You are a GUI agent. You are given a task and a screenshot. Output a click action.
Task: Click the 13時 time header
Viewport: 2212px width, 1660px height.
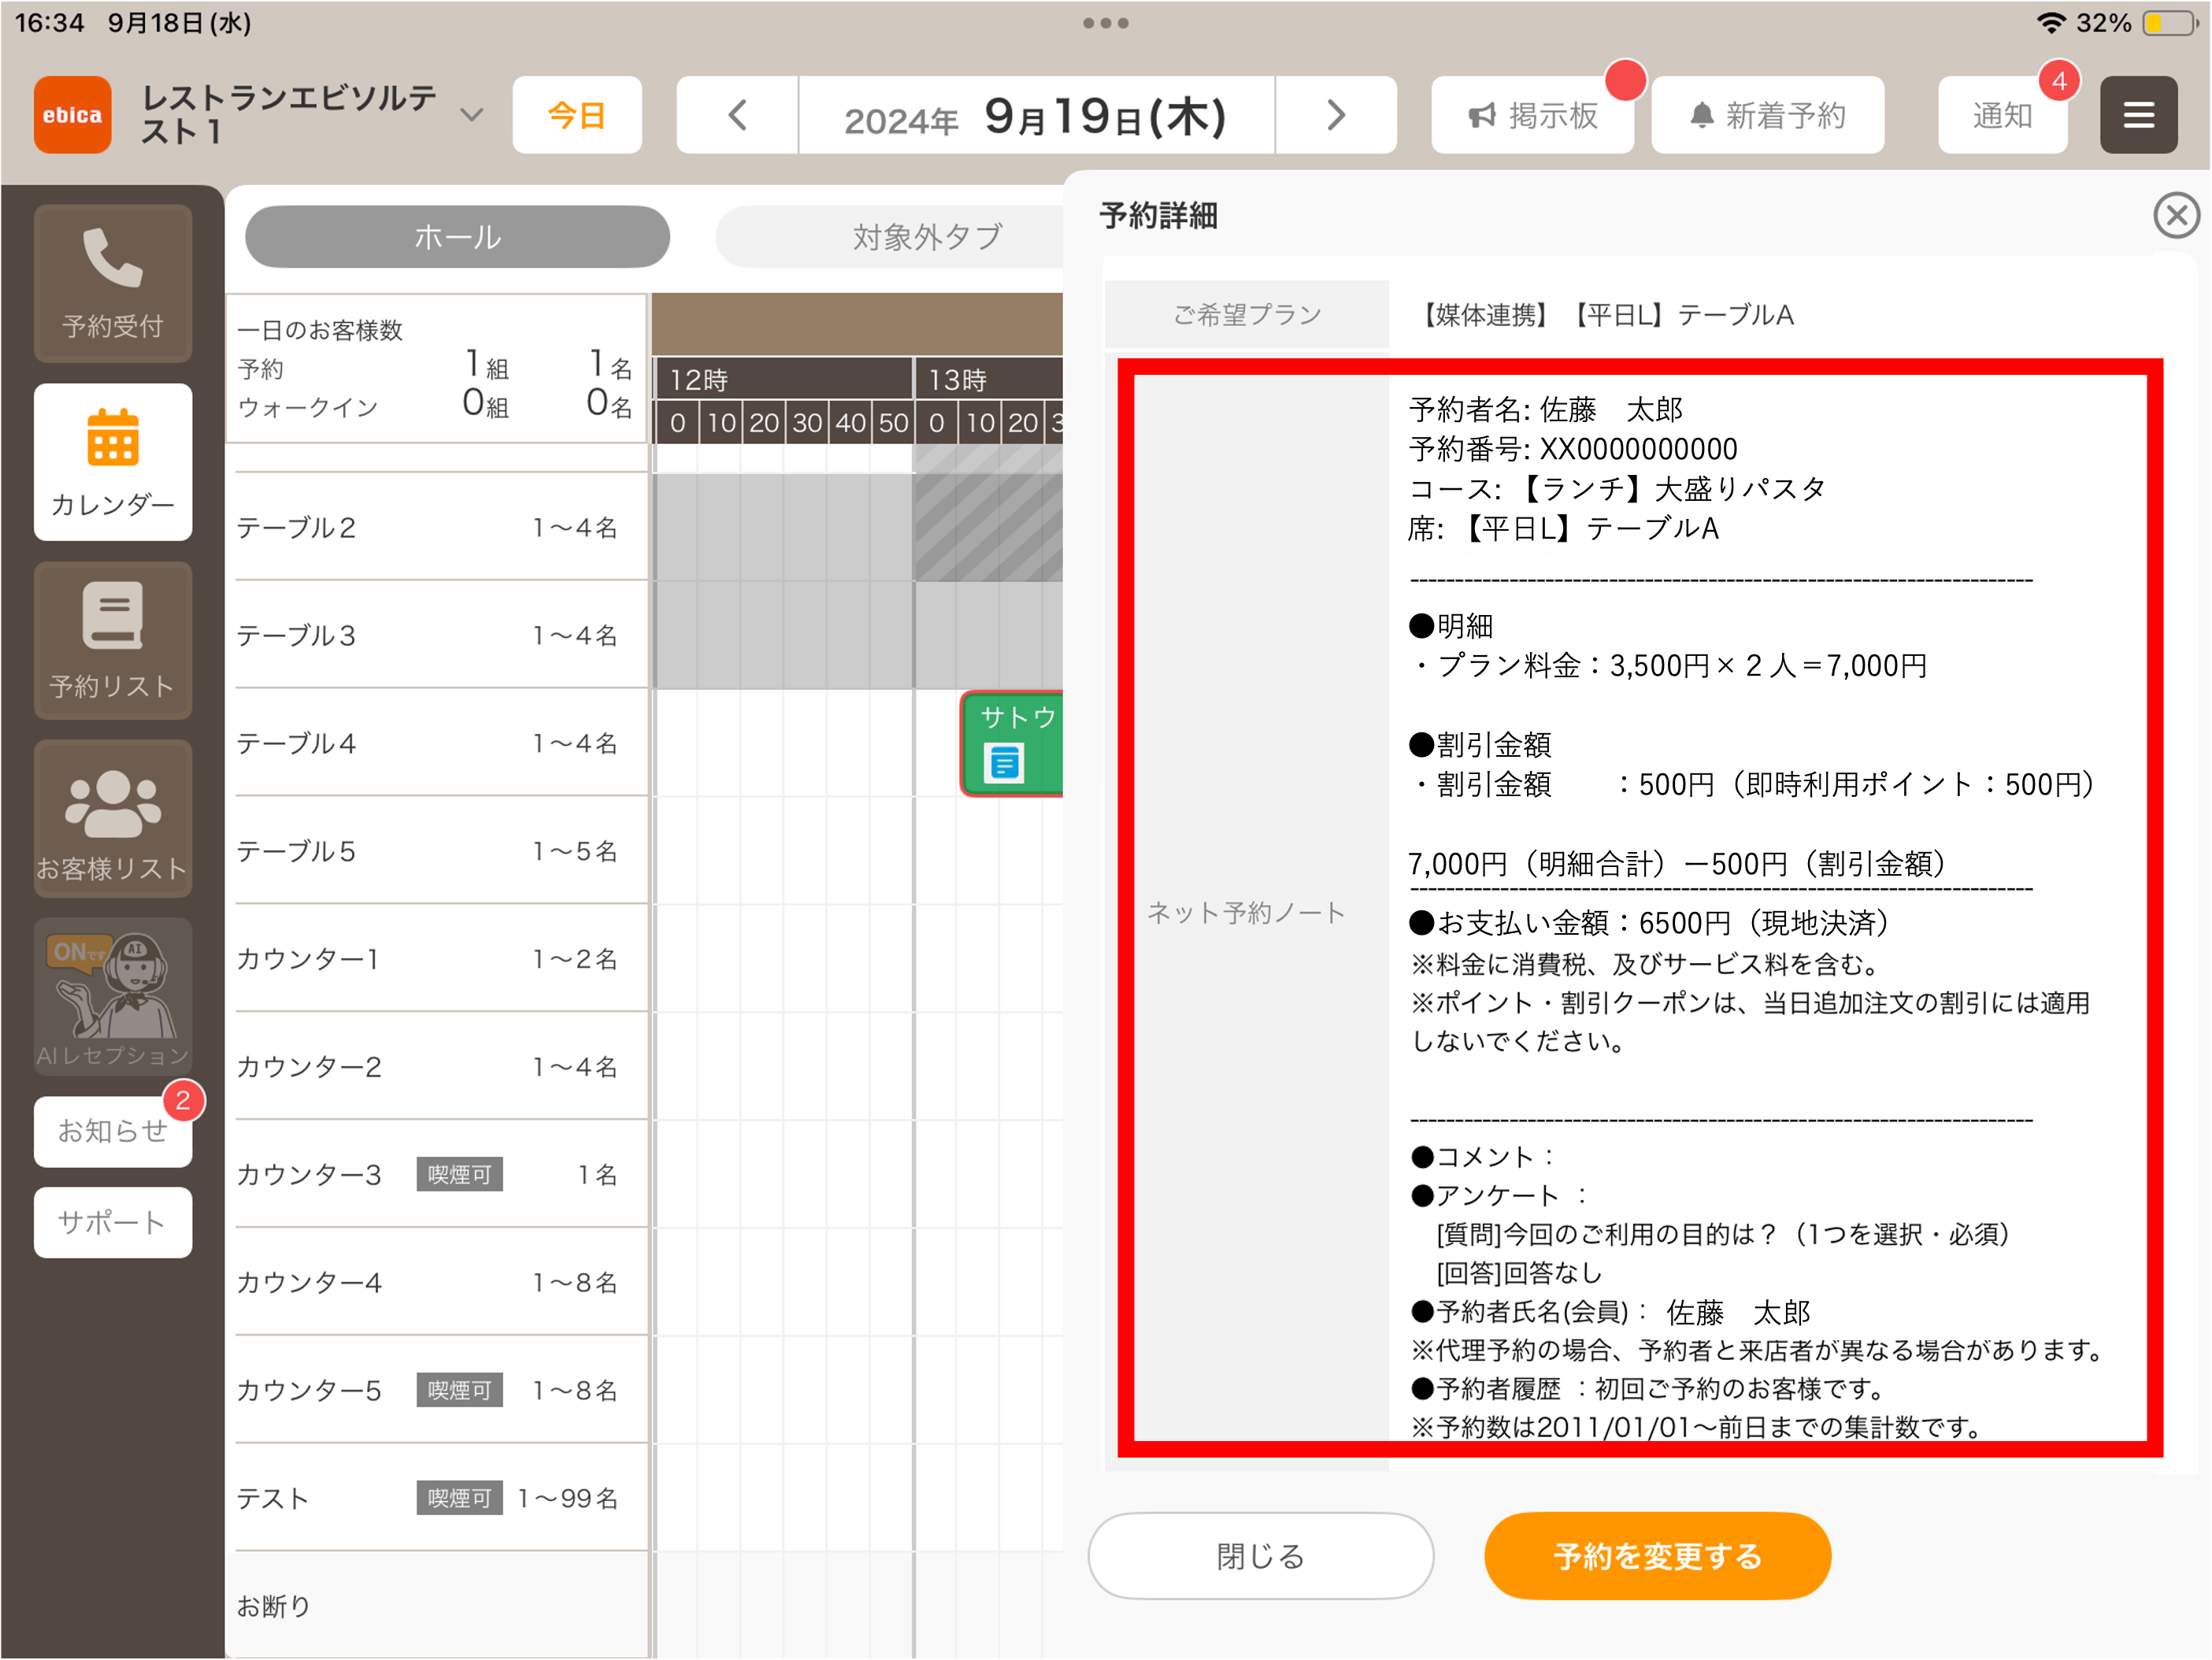pos(990,380)
